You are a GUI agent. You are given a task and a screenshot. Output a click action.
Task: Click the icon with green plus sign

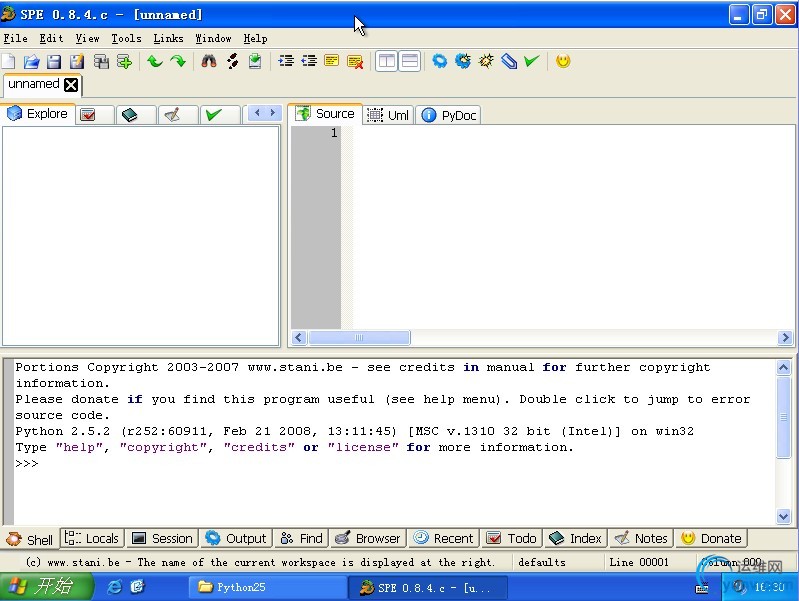pyautogui.click(x=124, y=62)
